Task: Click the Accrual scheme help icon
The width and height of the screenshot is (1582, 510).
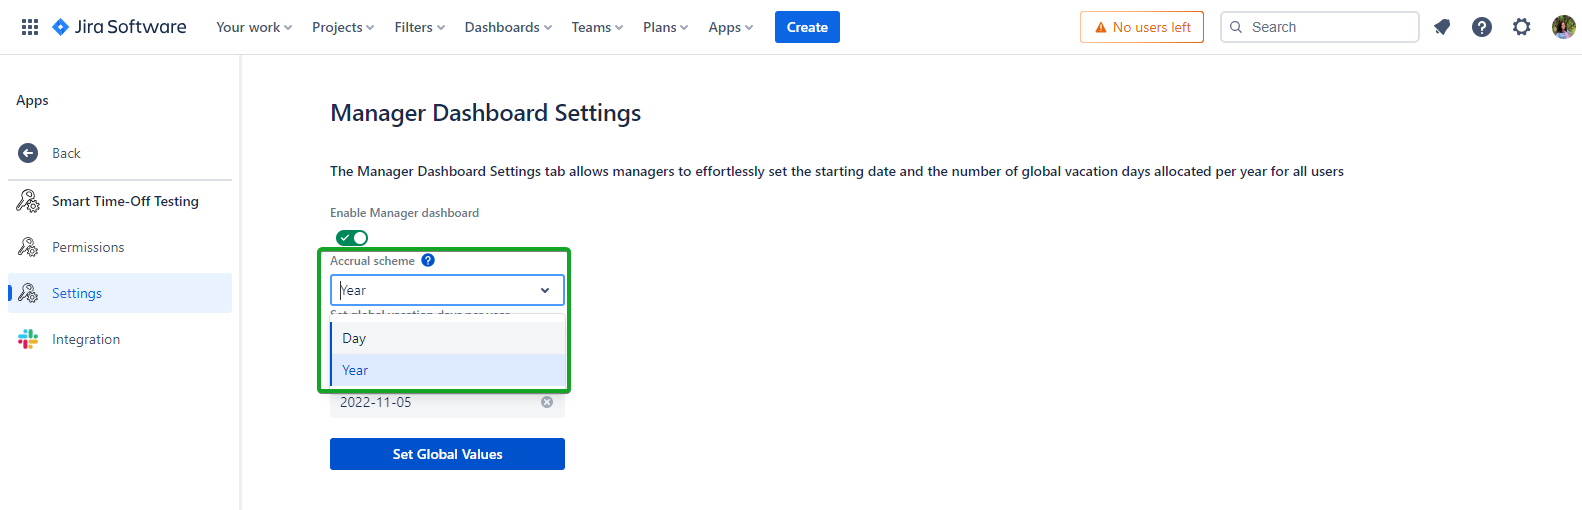Action: 428,260
